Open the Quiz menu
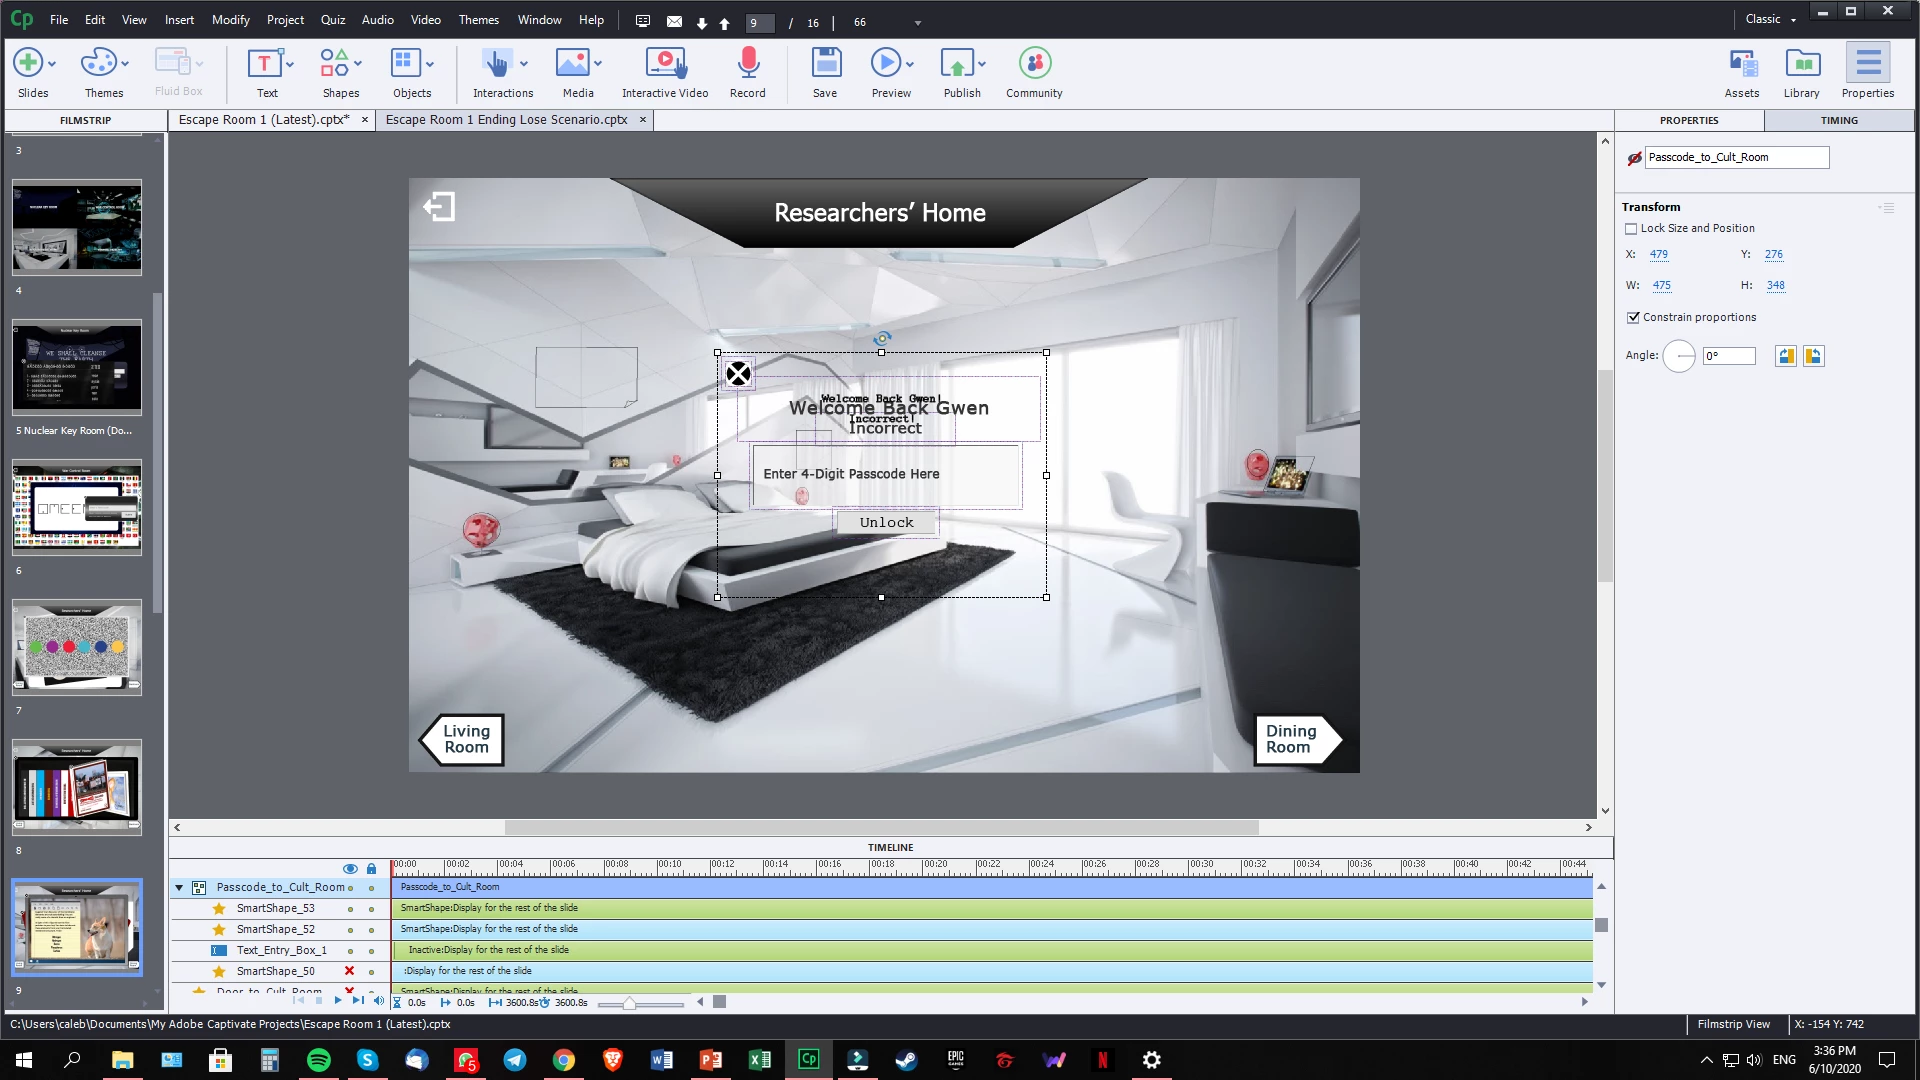This screenshot has width=1920, height=1080. point(332,19)
